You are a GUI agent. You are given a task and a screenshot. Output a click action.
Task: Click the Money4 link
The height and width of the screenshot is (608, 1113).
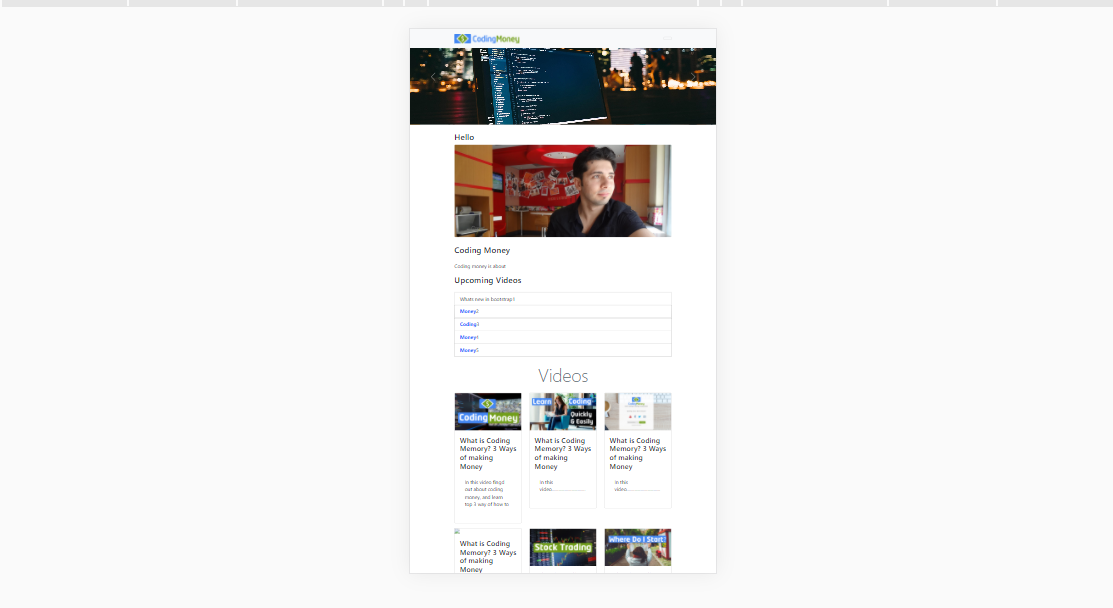tap(469, 337)
